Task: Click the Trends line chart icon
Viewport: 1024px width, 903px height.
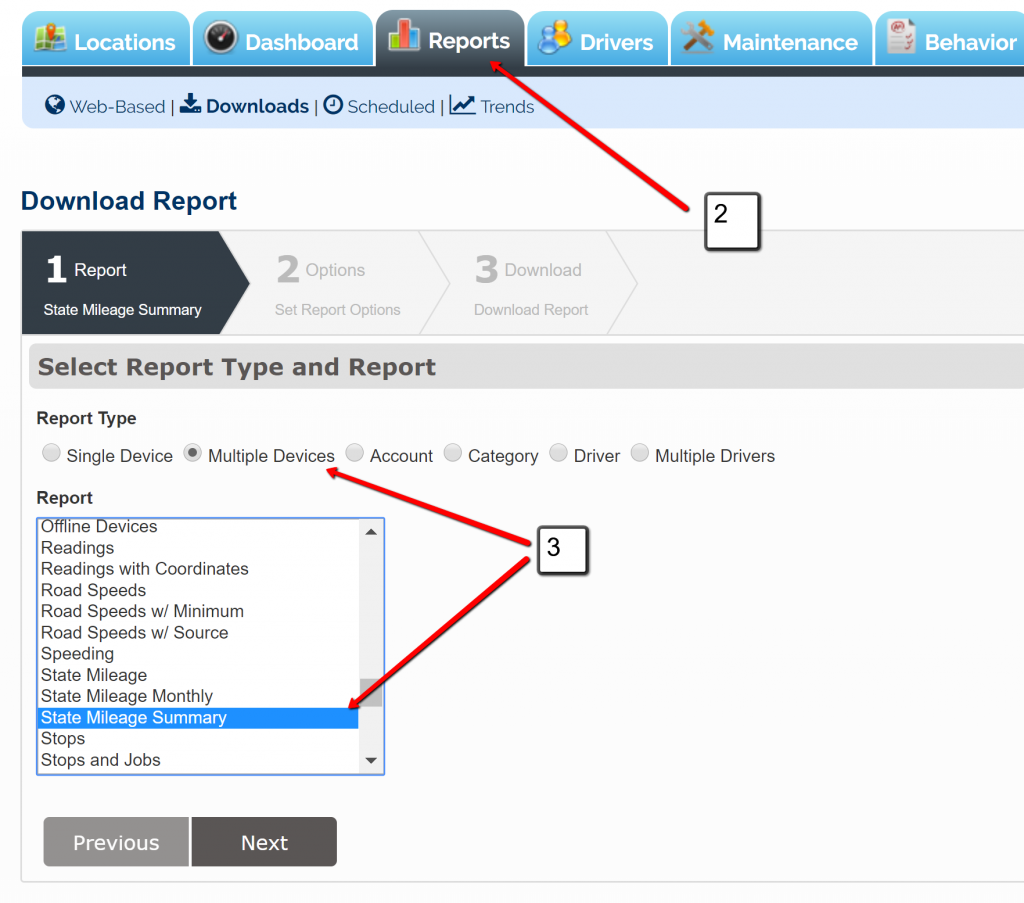Action: click(462, 104)
